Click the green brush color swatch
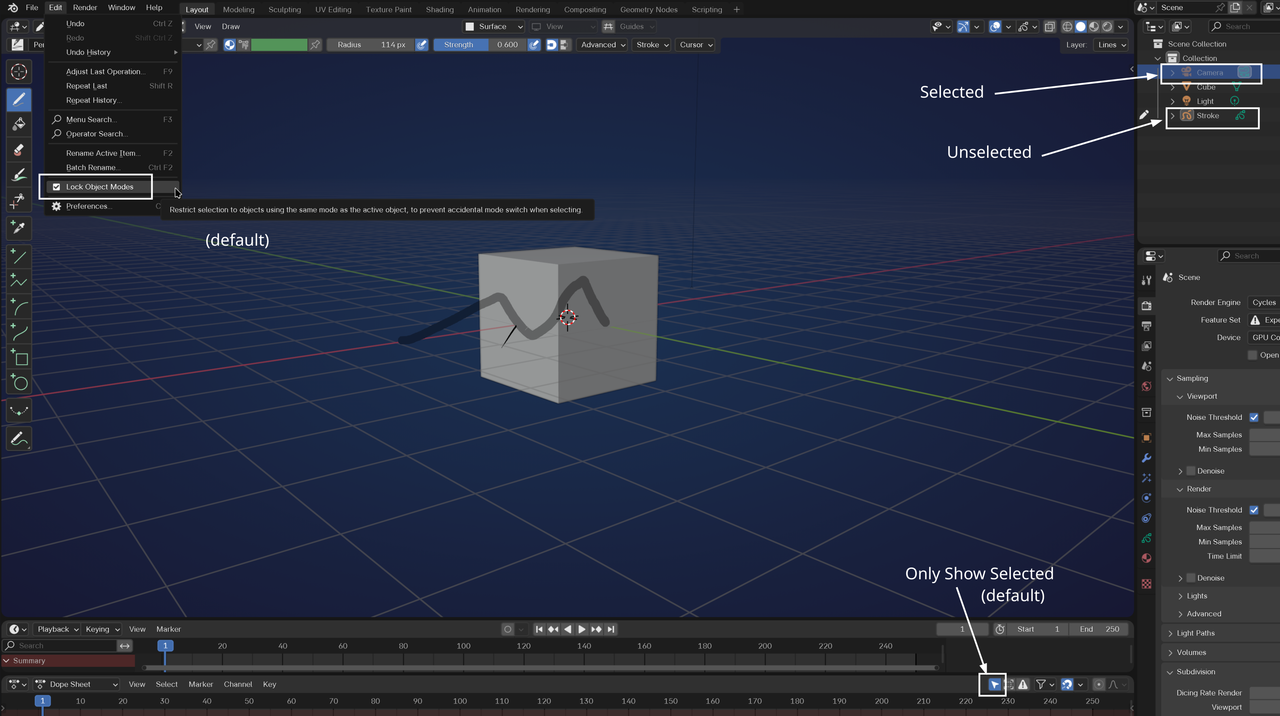Image resolution: width=1280 pixels, height=716 pixels. tap(280, 44)
